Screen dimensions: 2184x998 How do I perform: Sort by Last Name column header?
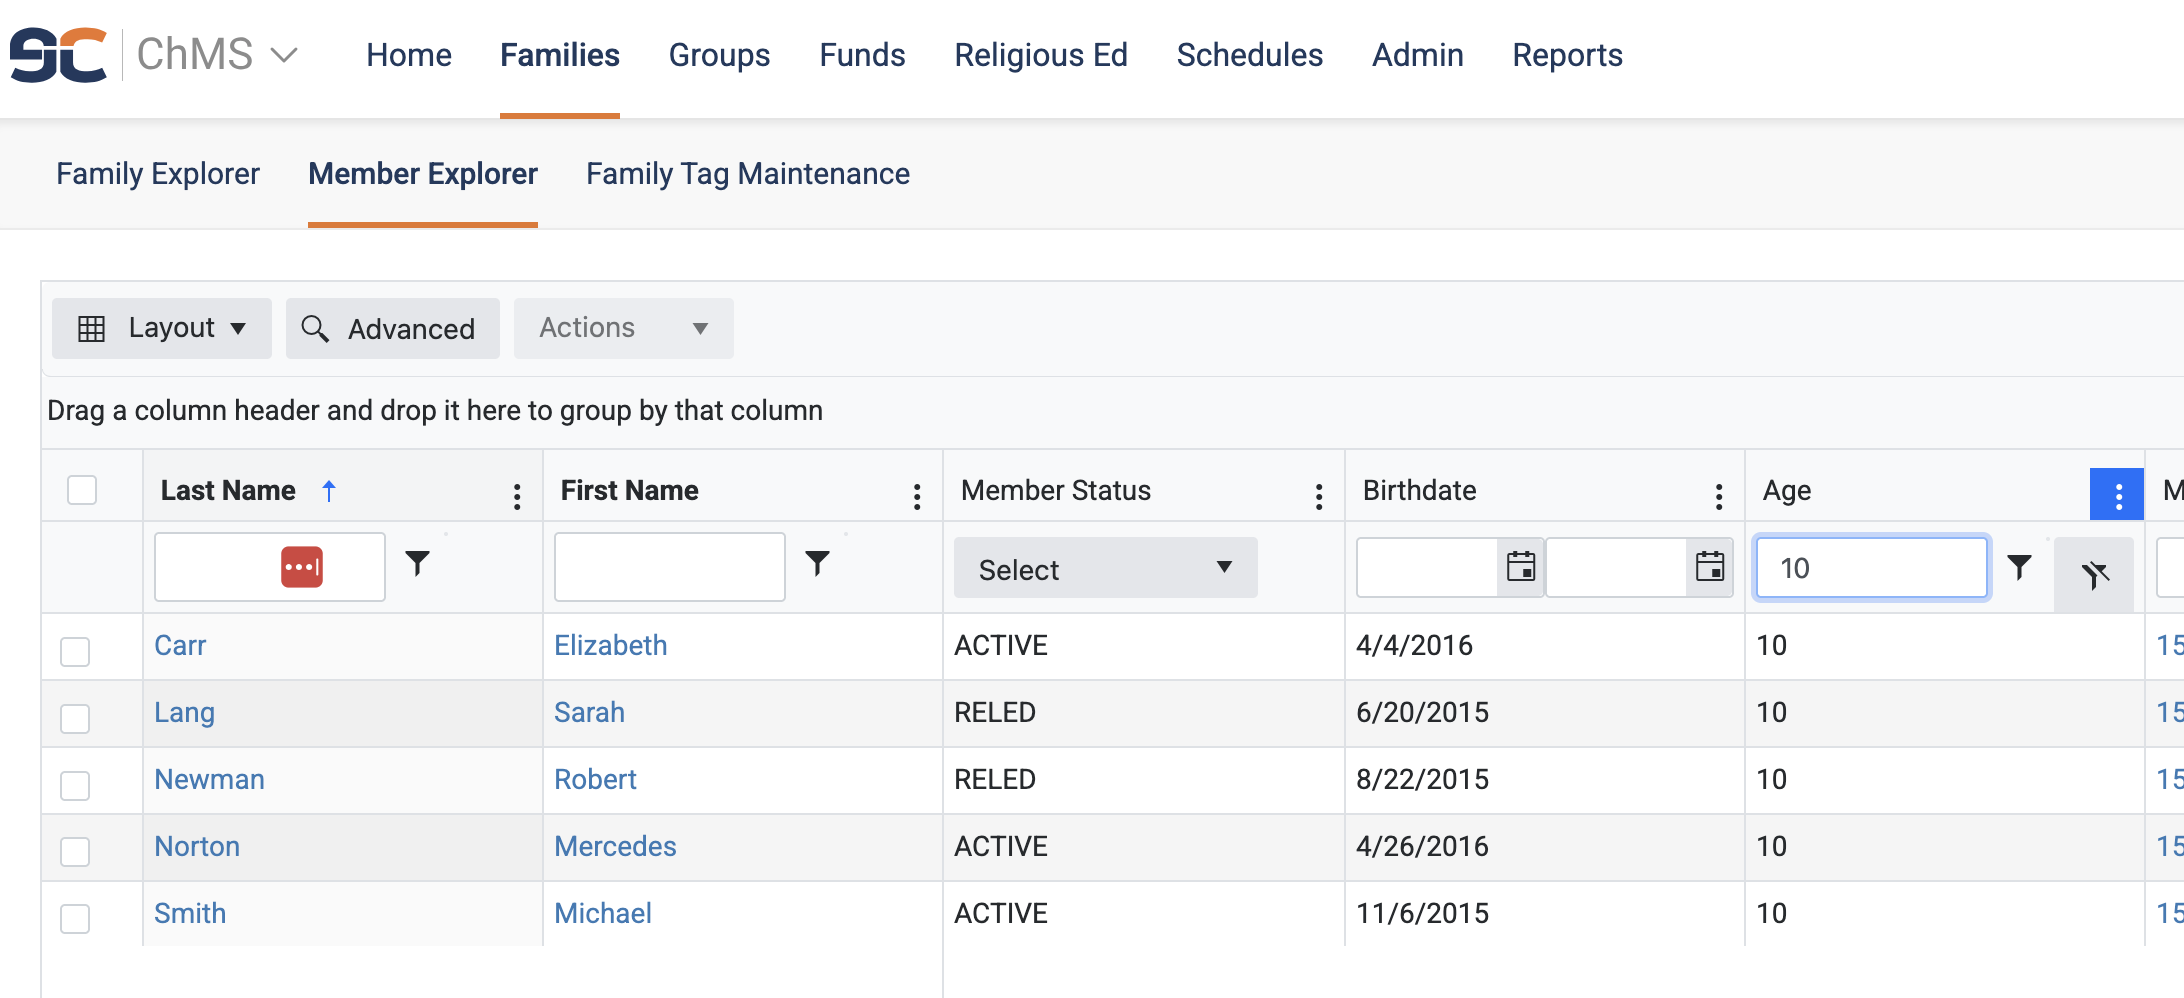point(228,490)
